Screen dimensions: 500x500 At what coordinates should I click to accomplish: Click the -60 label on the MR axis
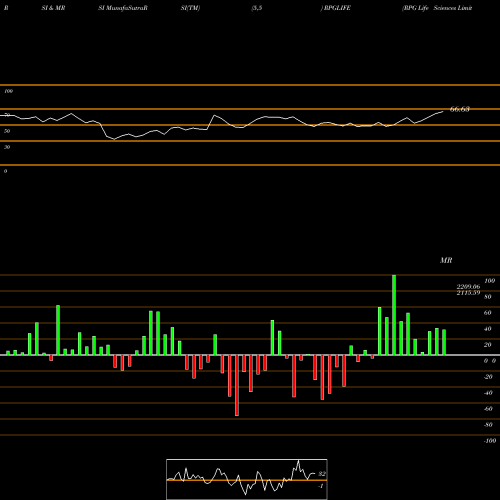[x=488, y=409]
